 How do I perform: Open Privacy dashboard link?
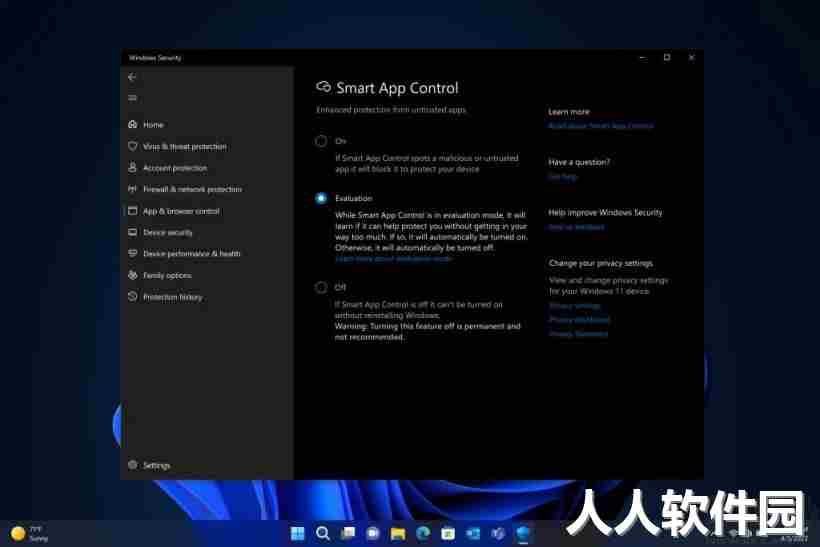coord(579,320)
